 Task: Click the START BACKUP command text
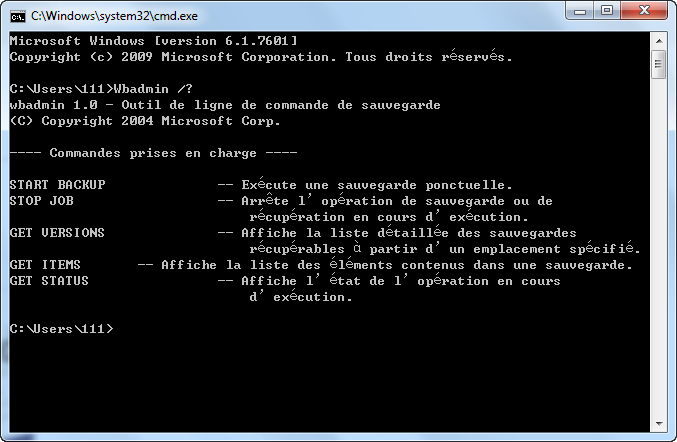pos(57,185)
